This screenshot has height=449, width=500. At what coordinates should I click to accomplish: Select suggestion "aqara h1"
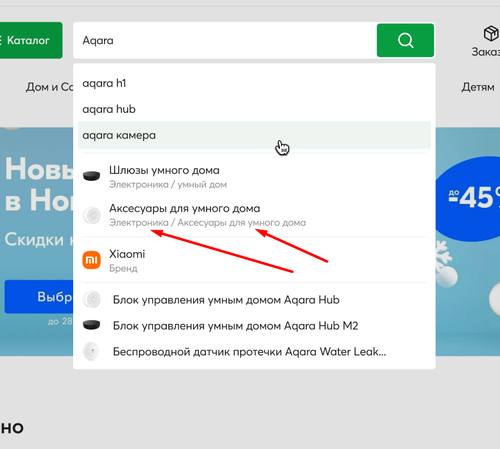click(x=254, y=83)
